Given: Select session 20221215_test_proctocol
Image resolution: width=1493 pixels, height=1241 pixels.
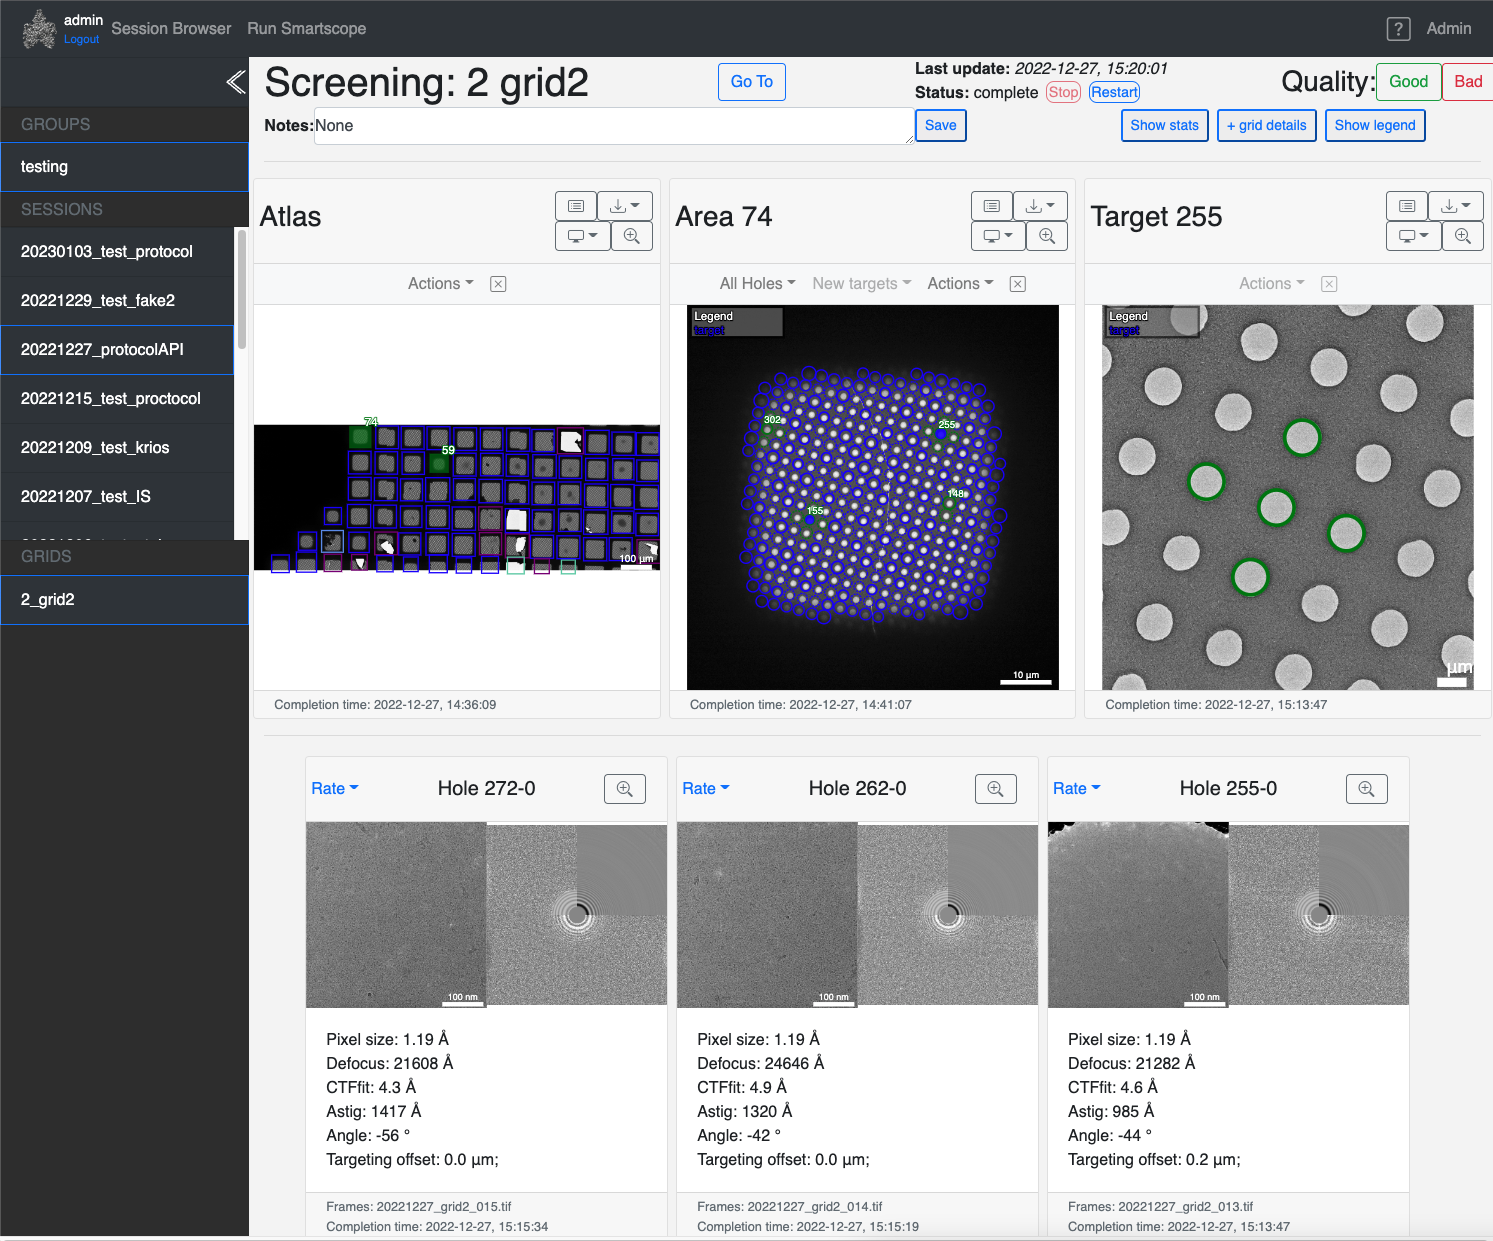Looking at the screenshot, I should (117, 399).
